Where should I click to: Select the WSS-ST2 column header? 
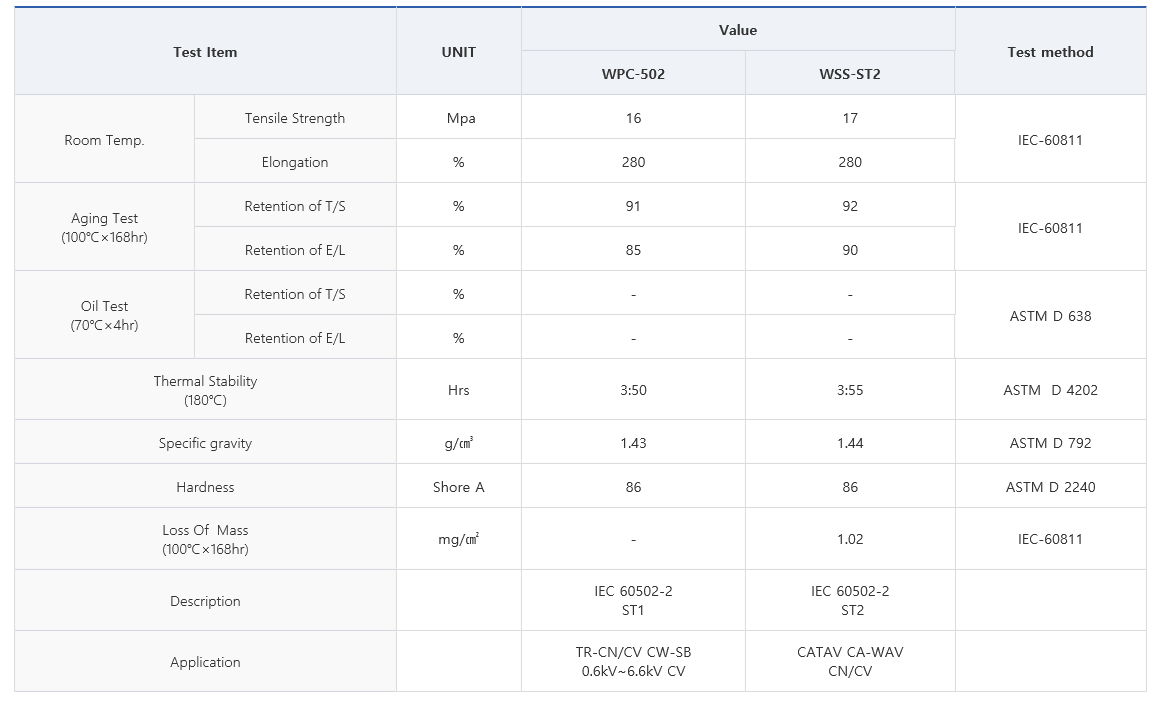click(850, 74)
